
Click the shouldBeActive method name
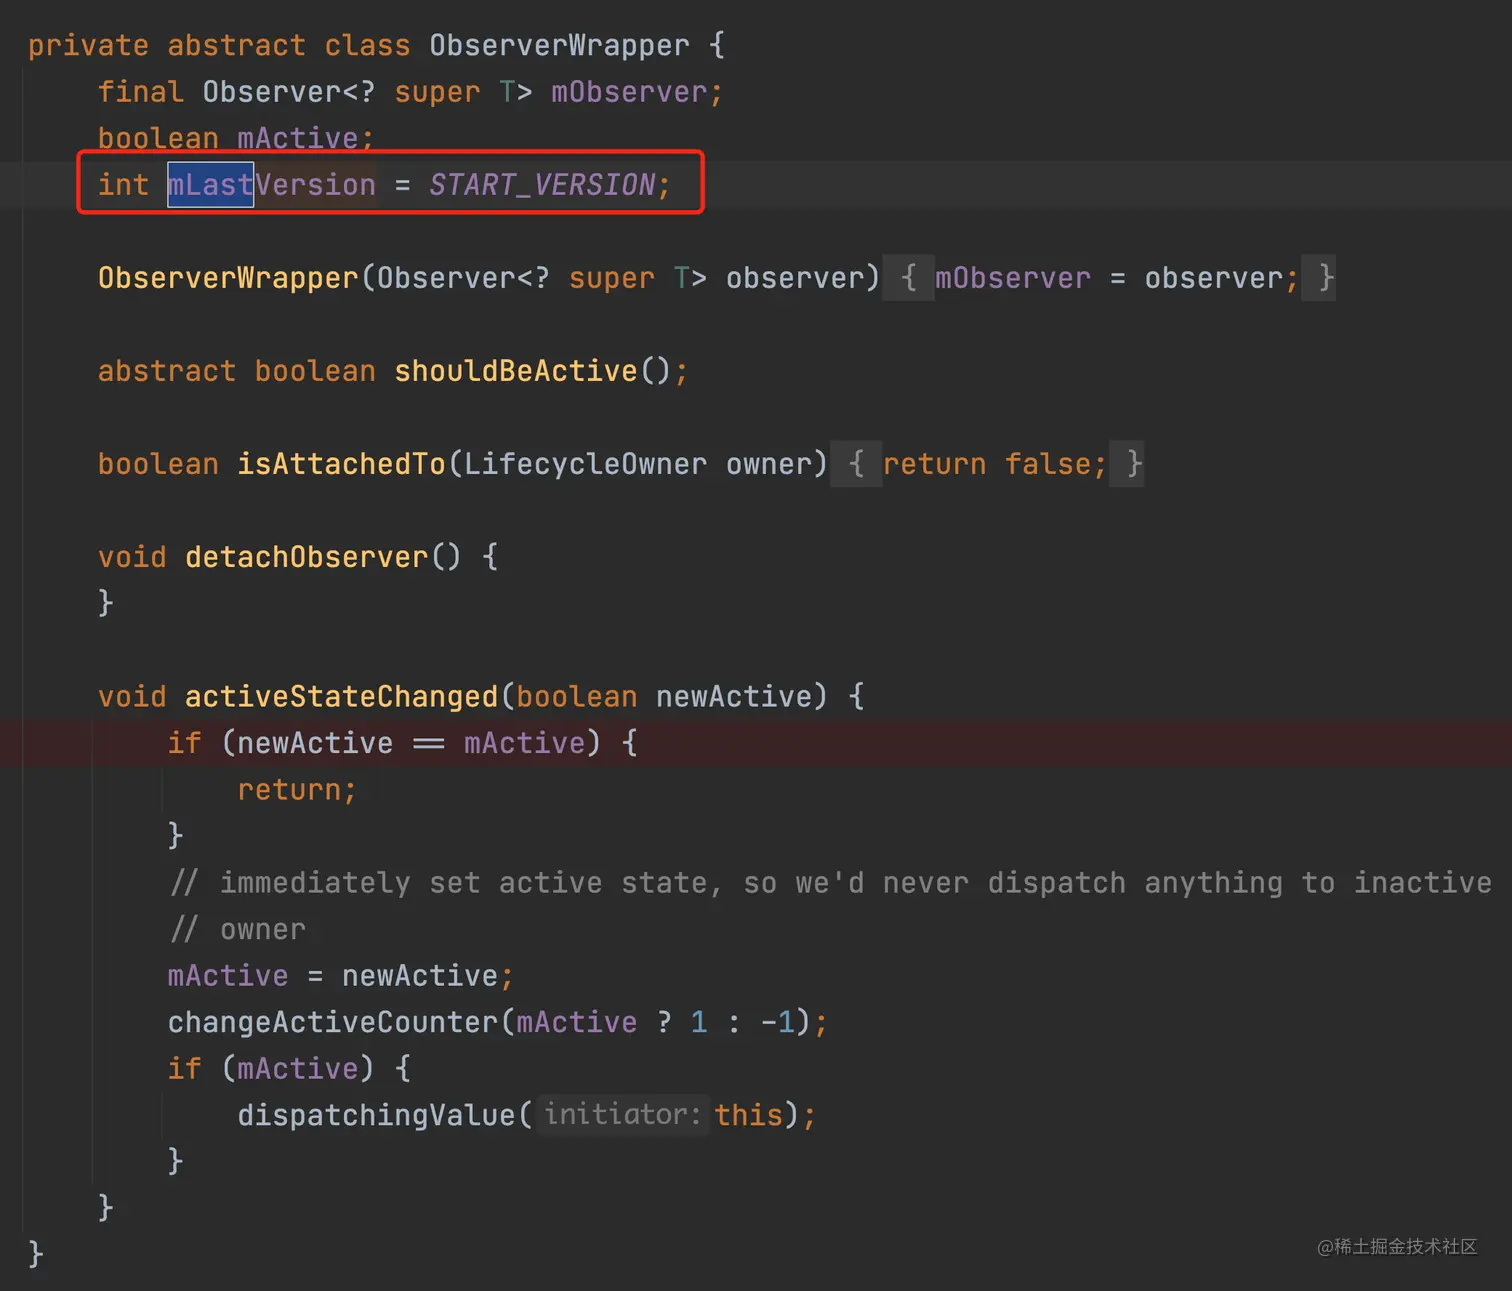515,371
